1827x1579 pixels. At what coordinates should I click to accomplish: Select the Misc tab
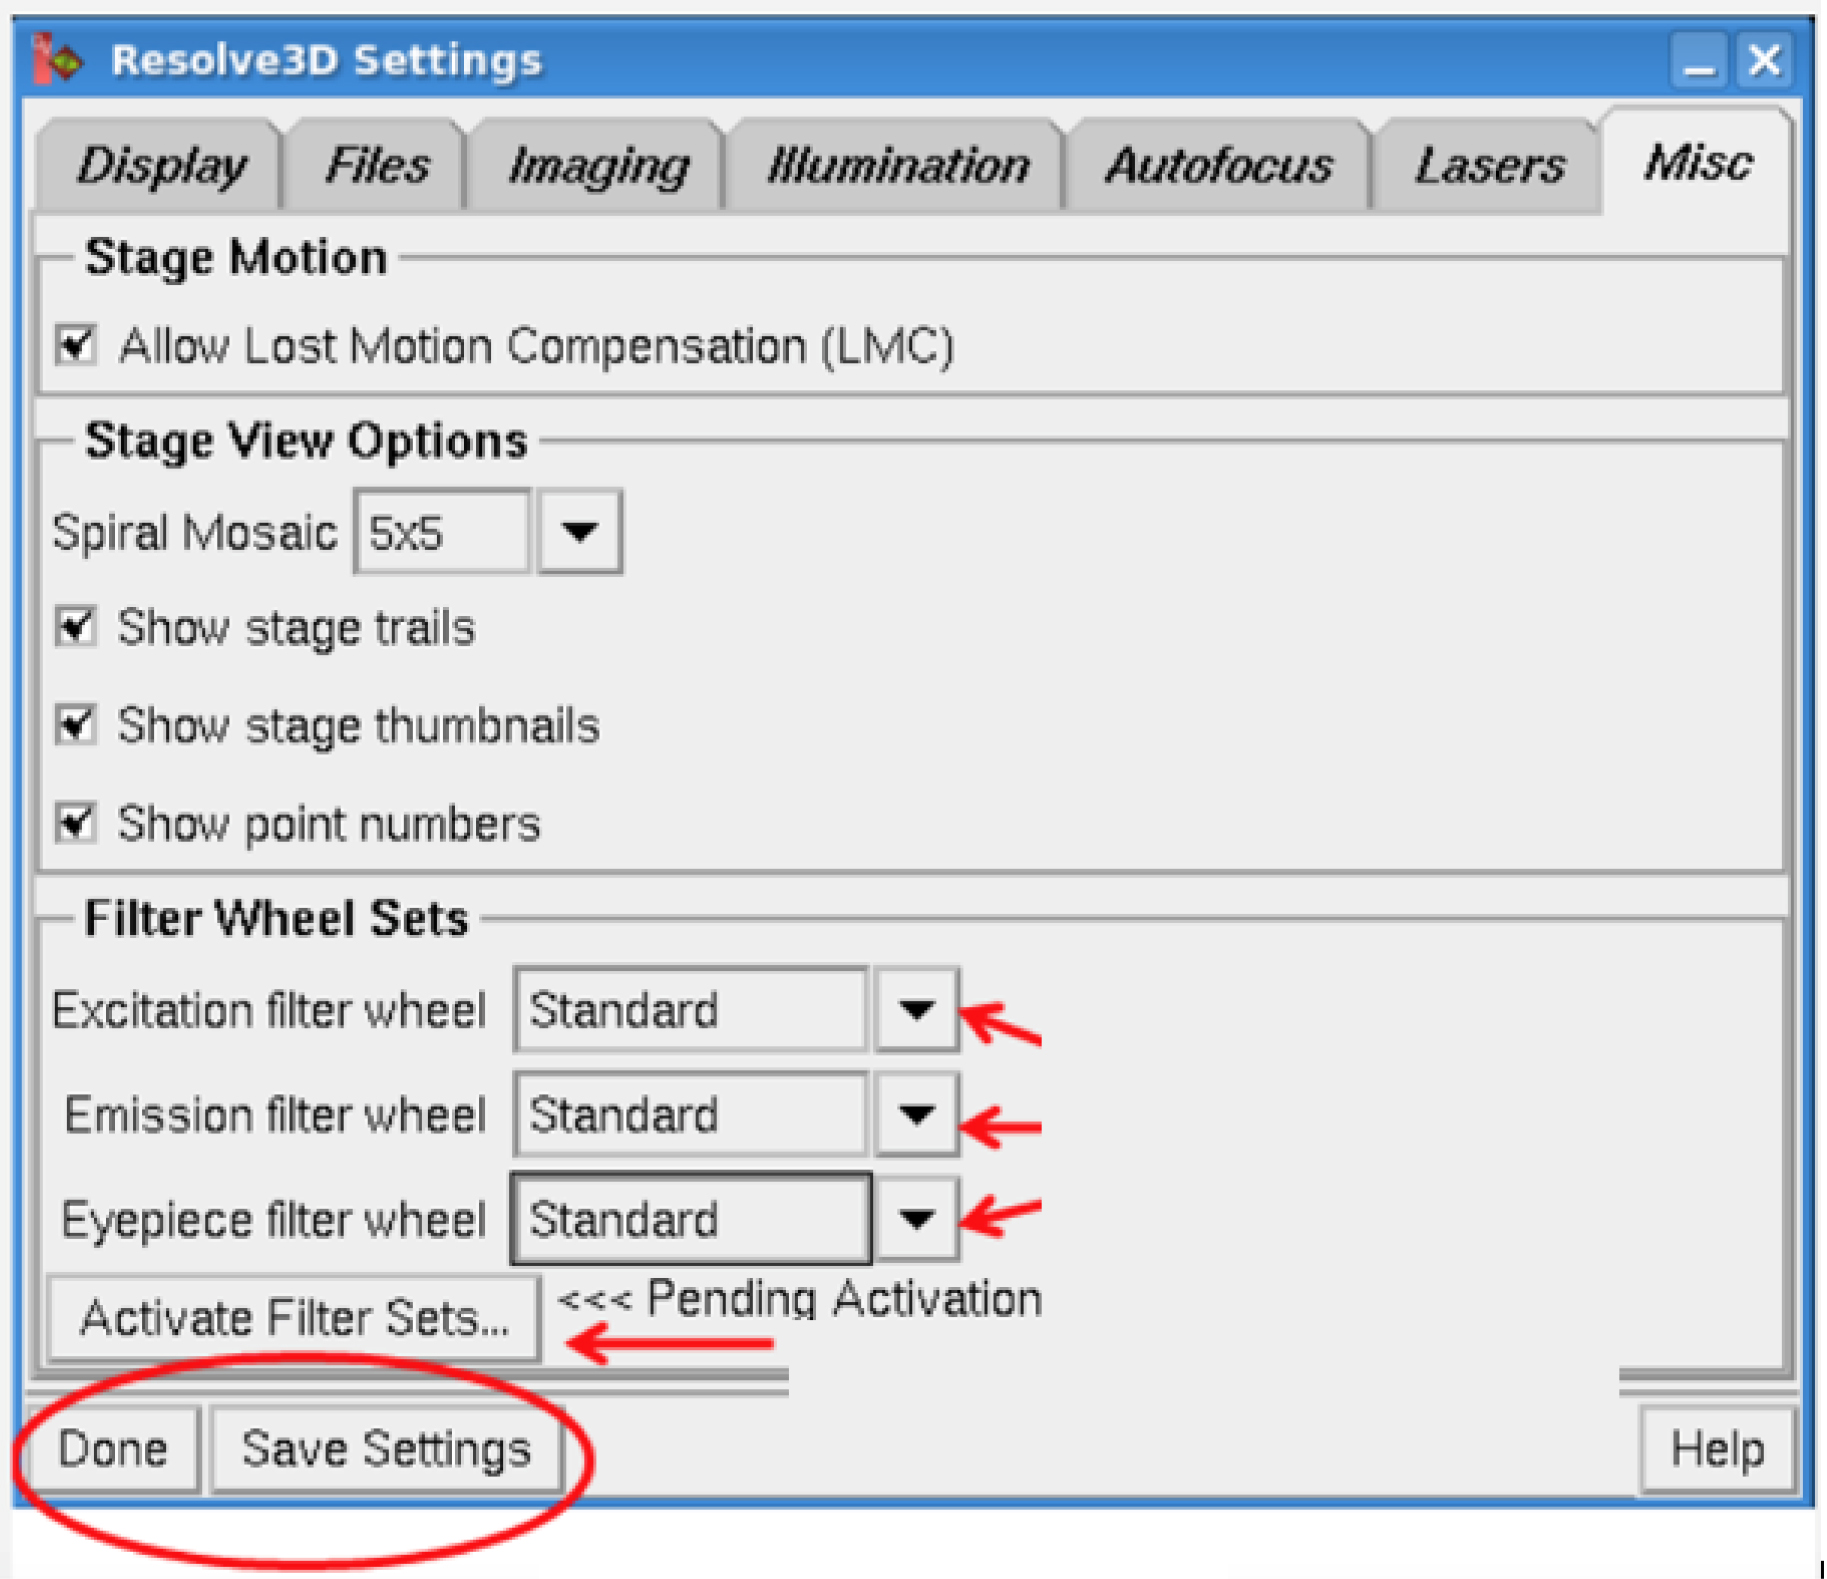pos(1698,161)
